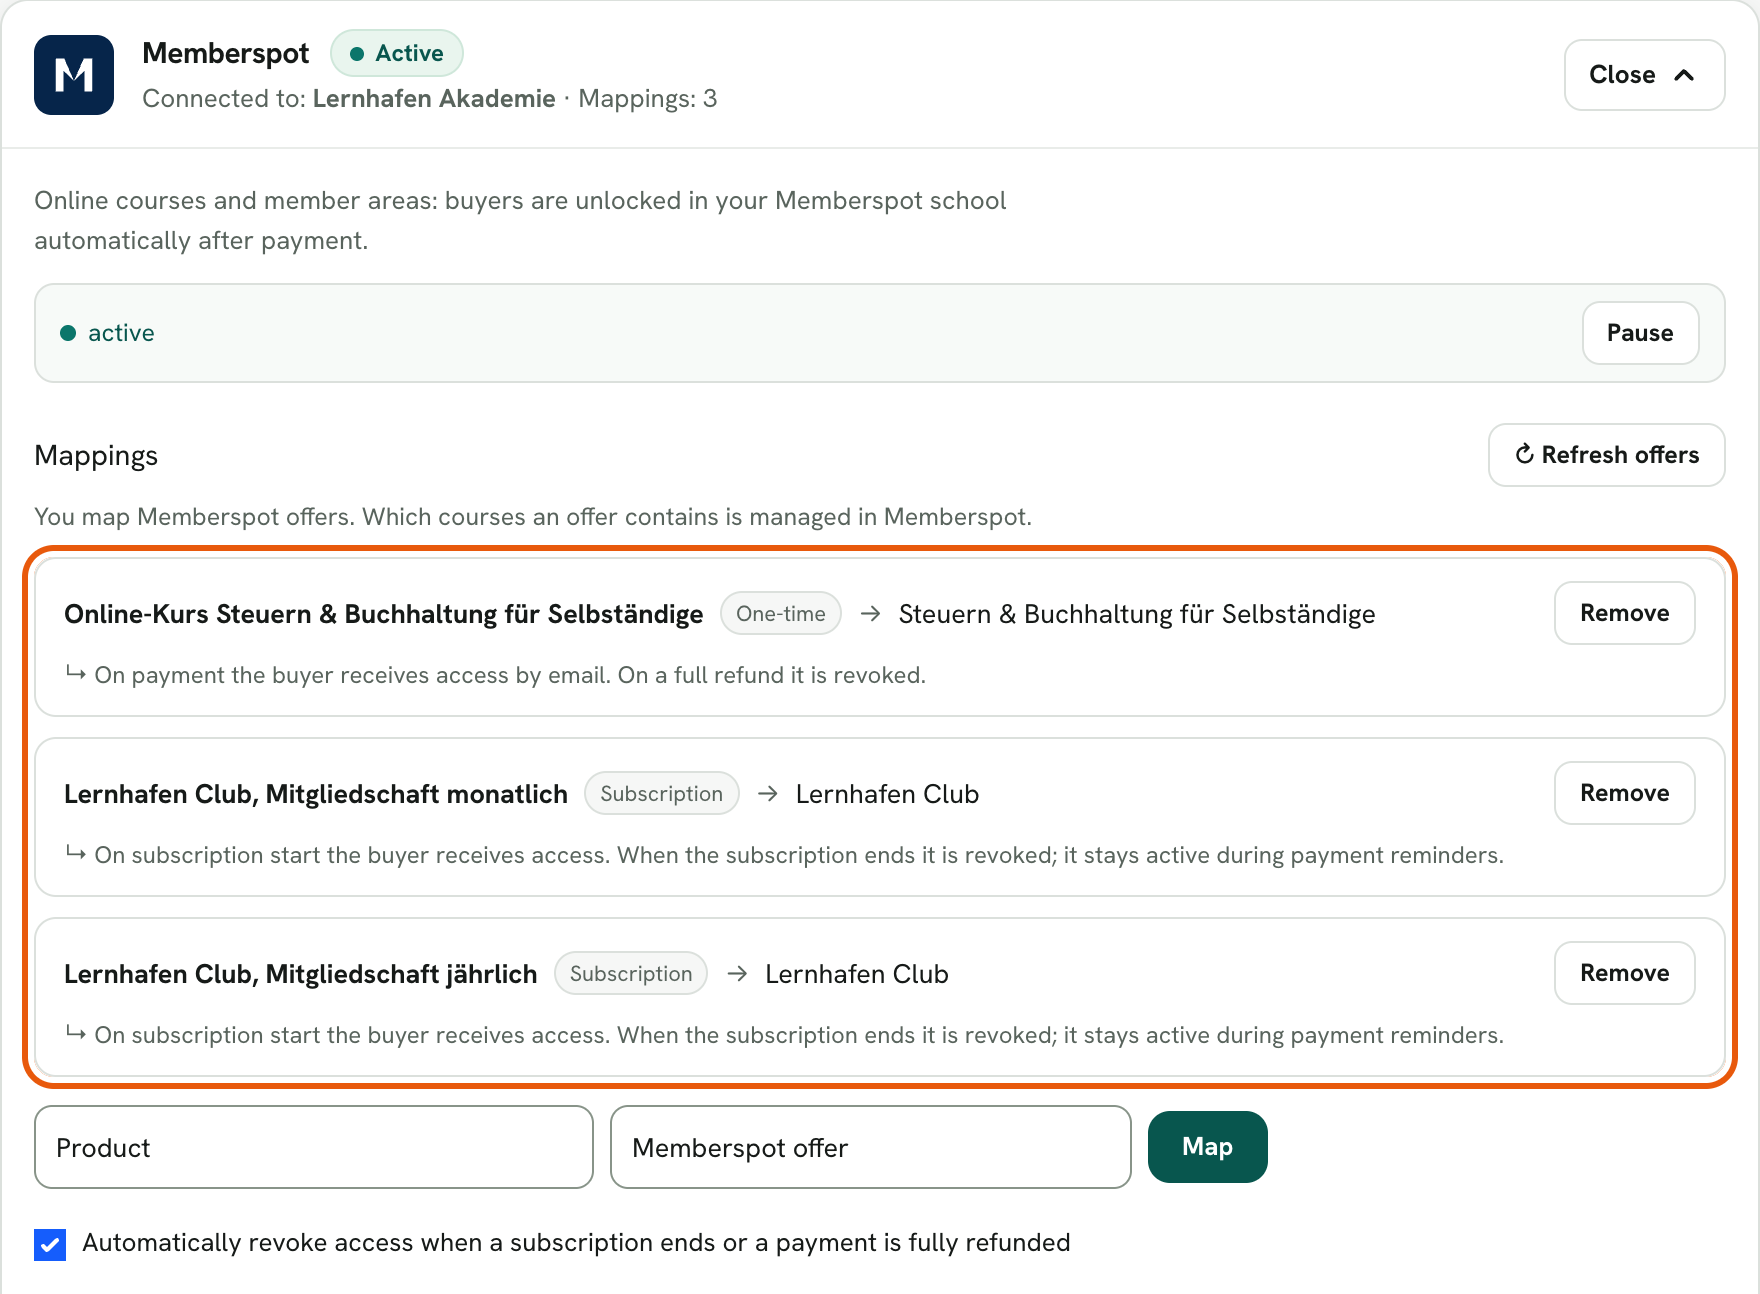Click the Steuern & Buchhaltung für Selbständige offer name

point(1137,614)
